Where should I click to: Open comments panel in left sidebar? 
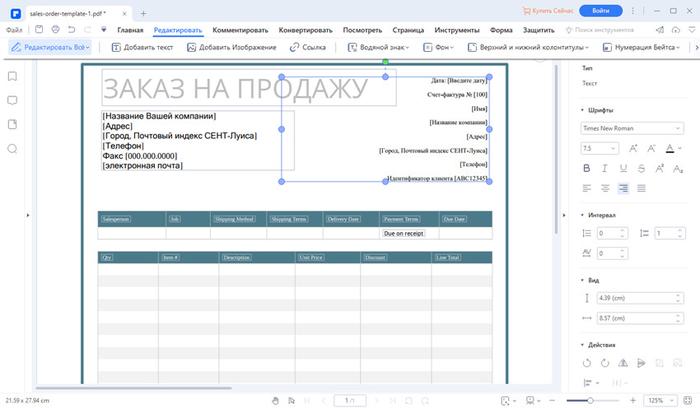pyautogui.click(x=12, y=100)
